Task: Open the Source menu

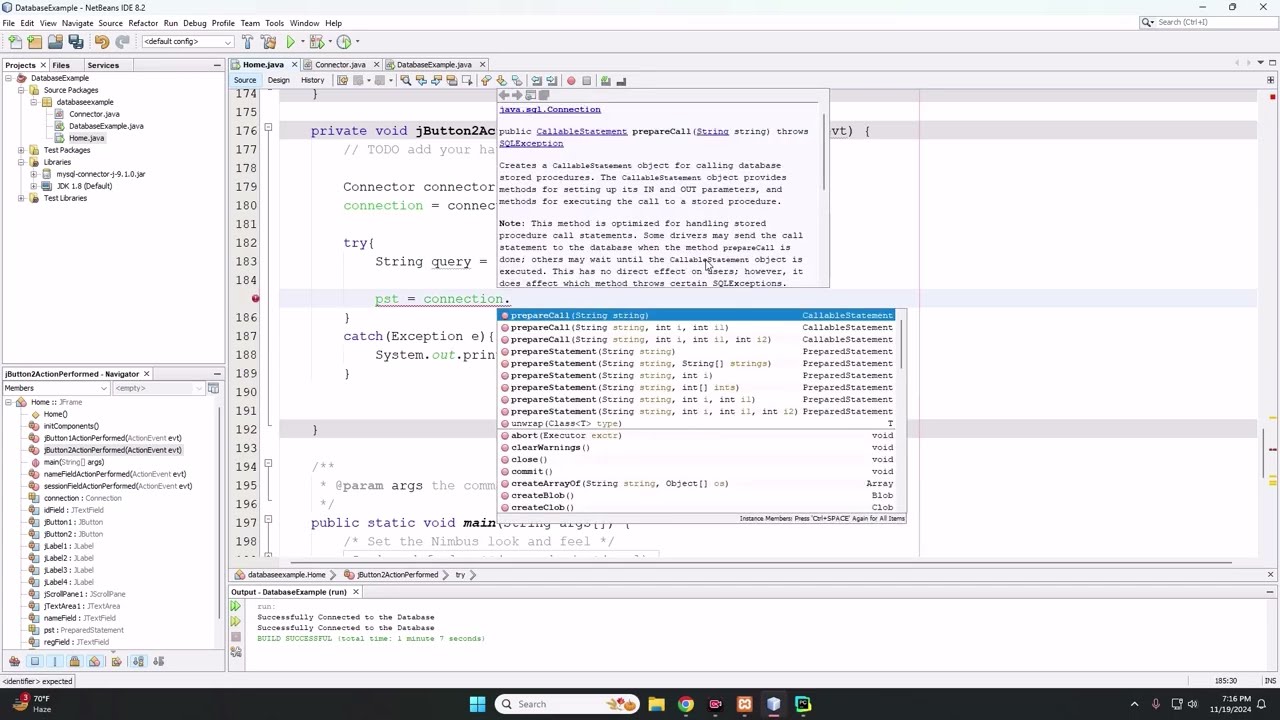Action: (110, 23)
